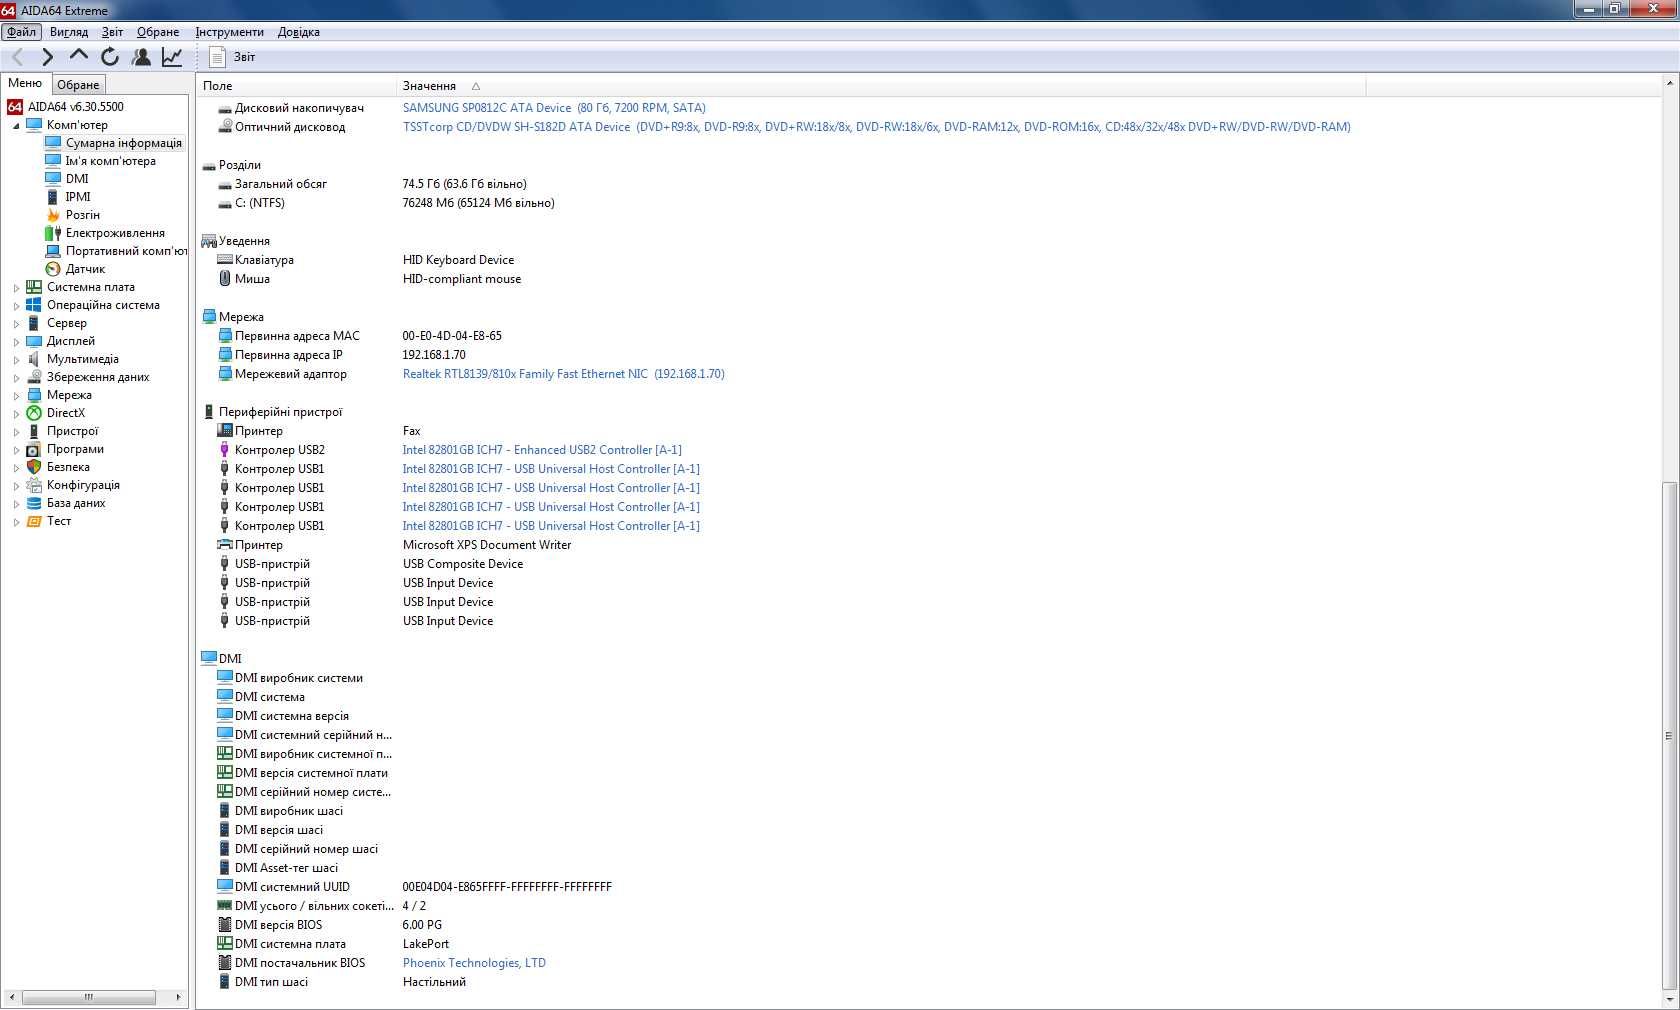Click the MAC address 00-E0-4D-04-E8-65
The height and width of the screenshot is (1010, 1680).
(x=452, y=336)
